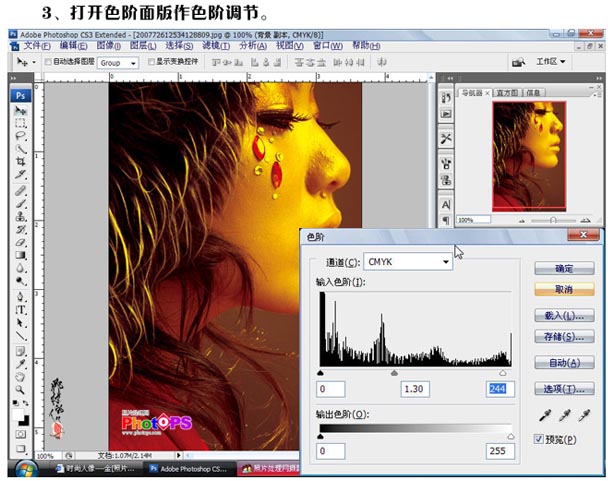Open the status bar info arrow
The width and height of the screenshot is (608, 481).
click(178, 455)
